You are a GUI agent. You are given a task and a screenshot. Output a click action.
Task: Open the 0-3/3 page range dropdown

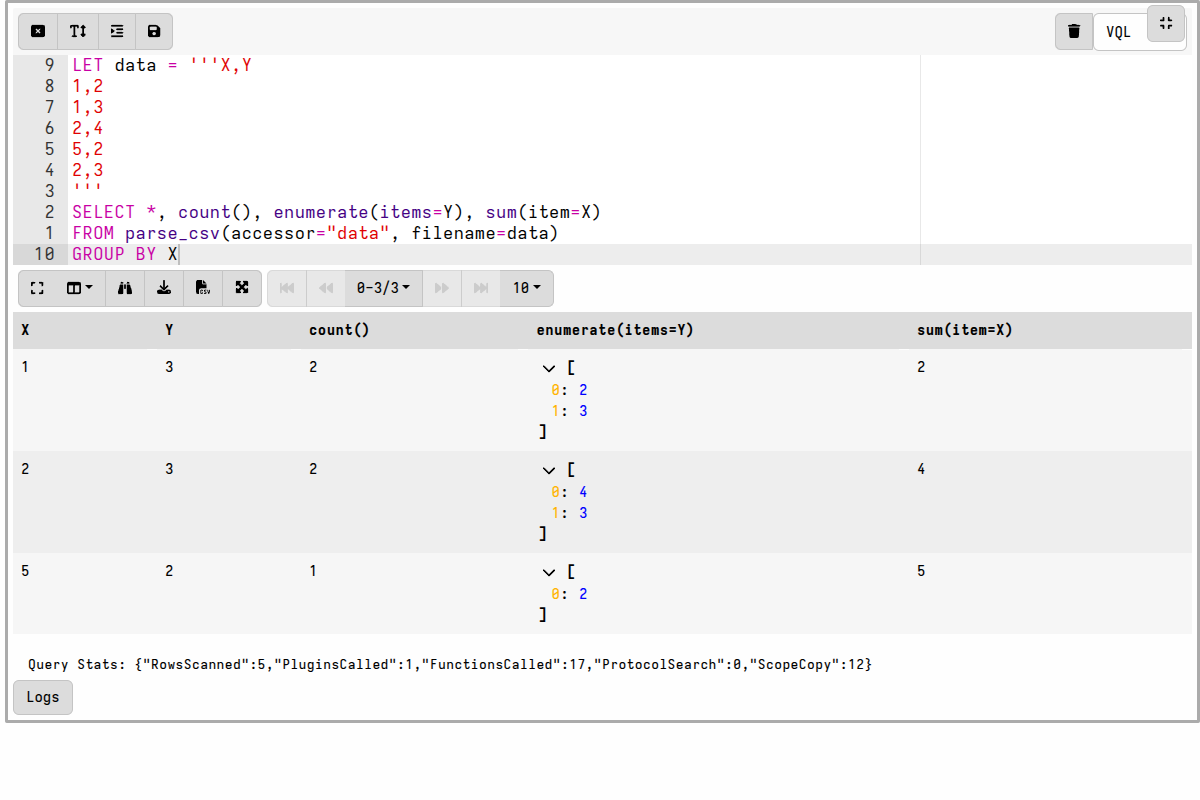(383, 288)
